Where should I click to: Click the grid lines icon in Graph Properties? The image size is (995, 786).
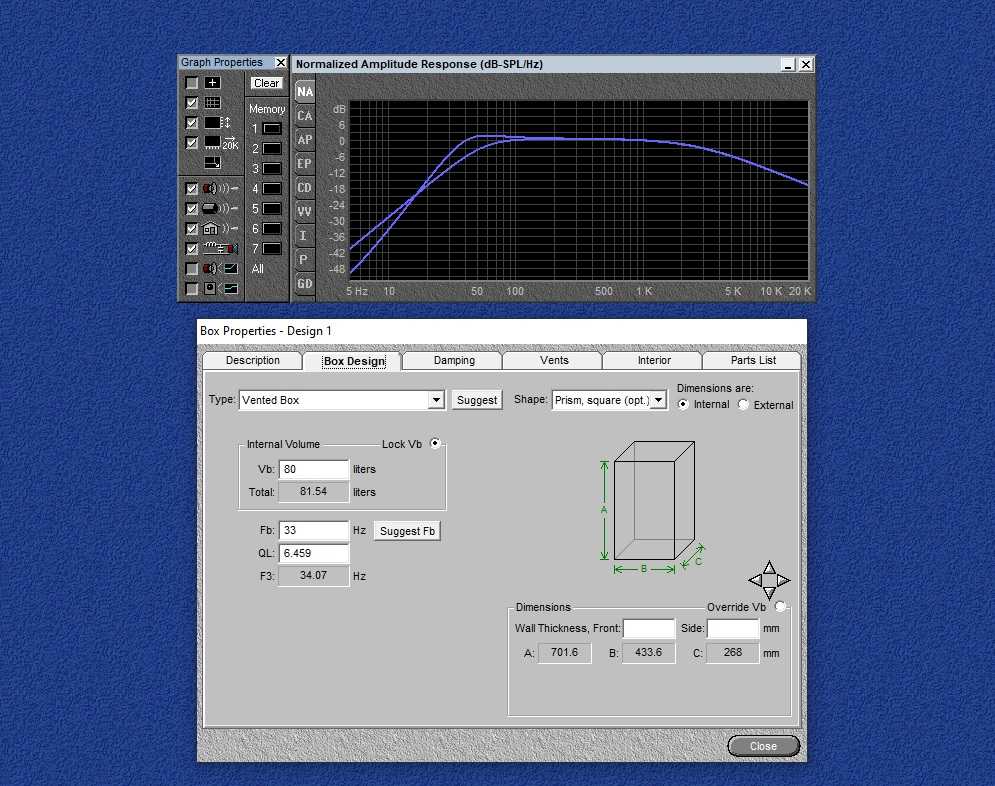(213, 102)
